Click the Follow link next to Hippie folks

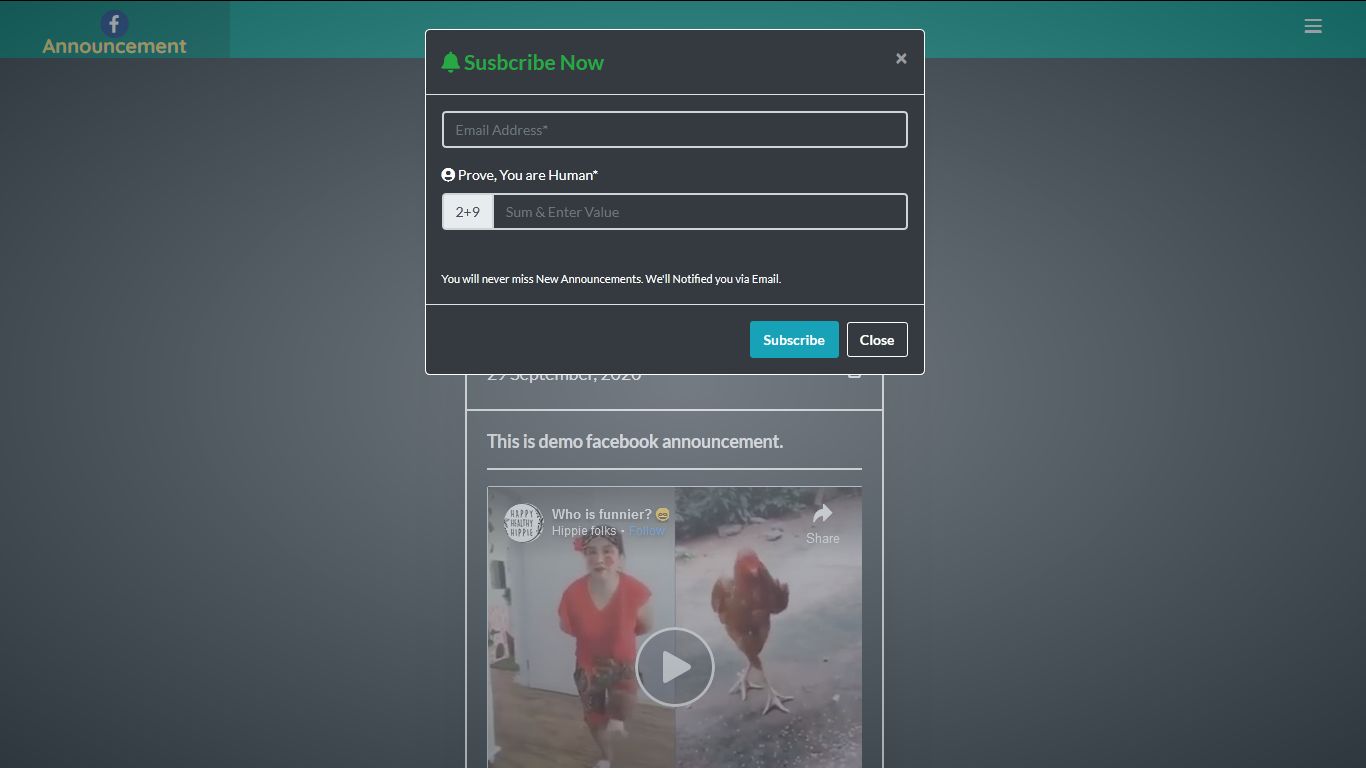coord(647,530)
